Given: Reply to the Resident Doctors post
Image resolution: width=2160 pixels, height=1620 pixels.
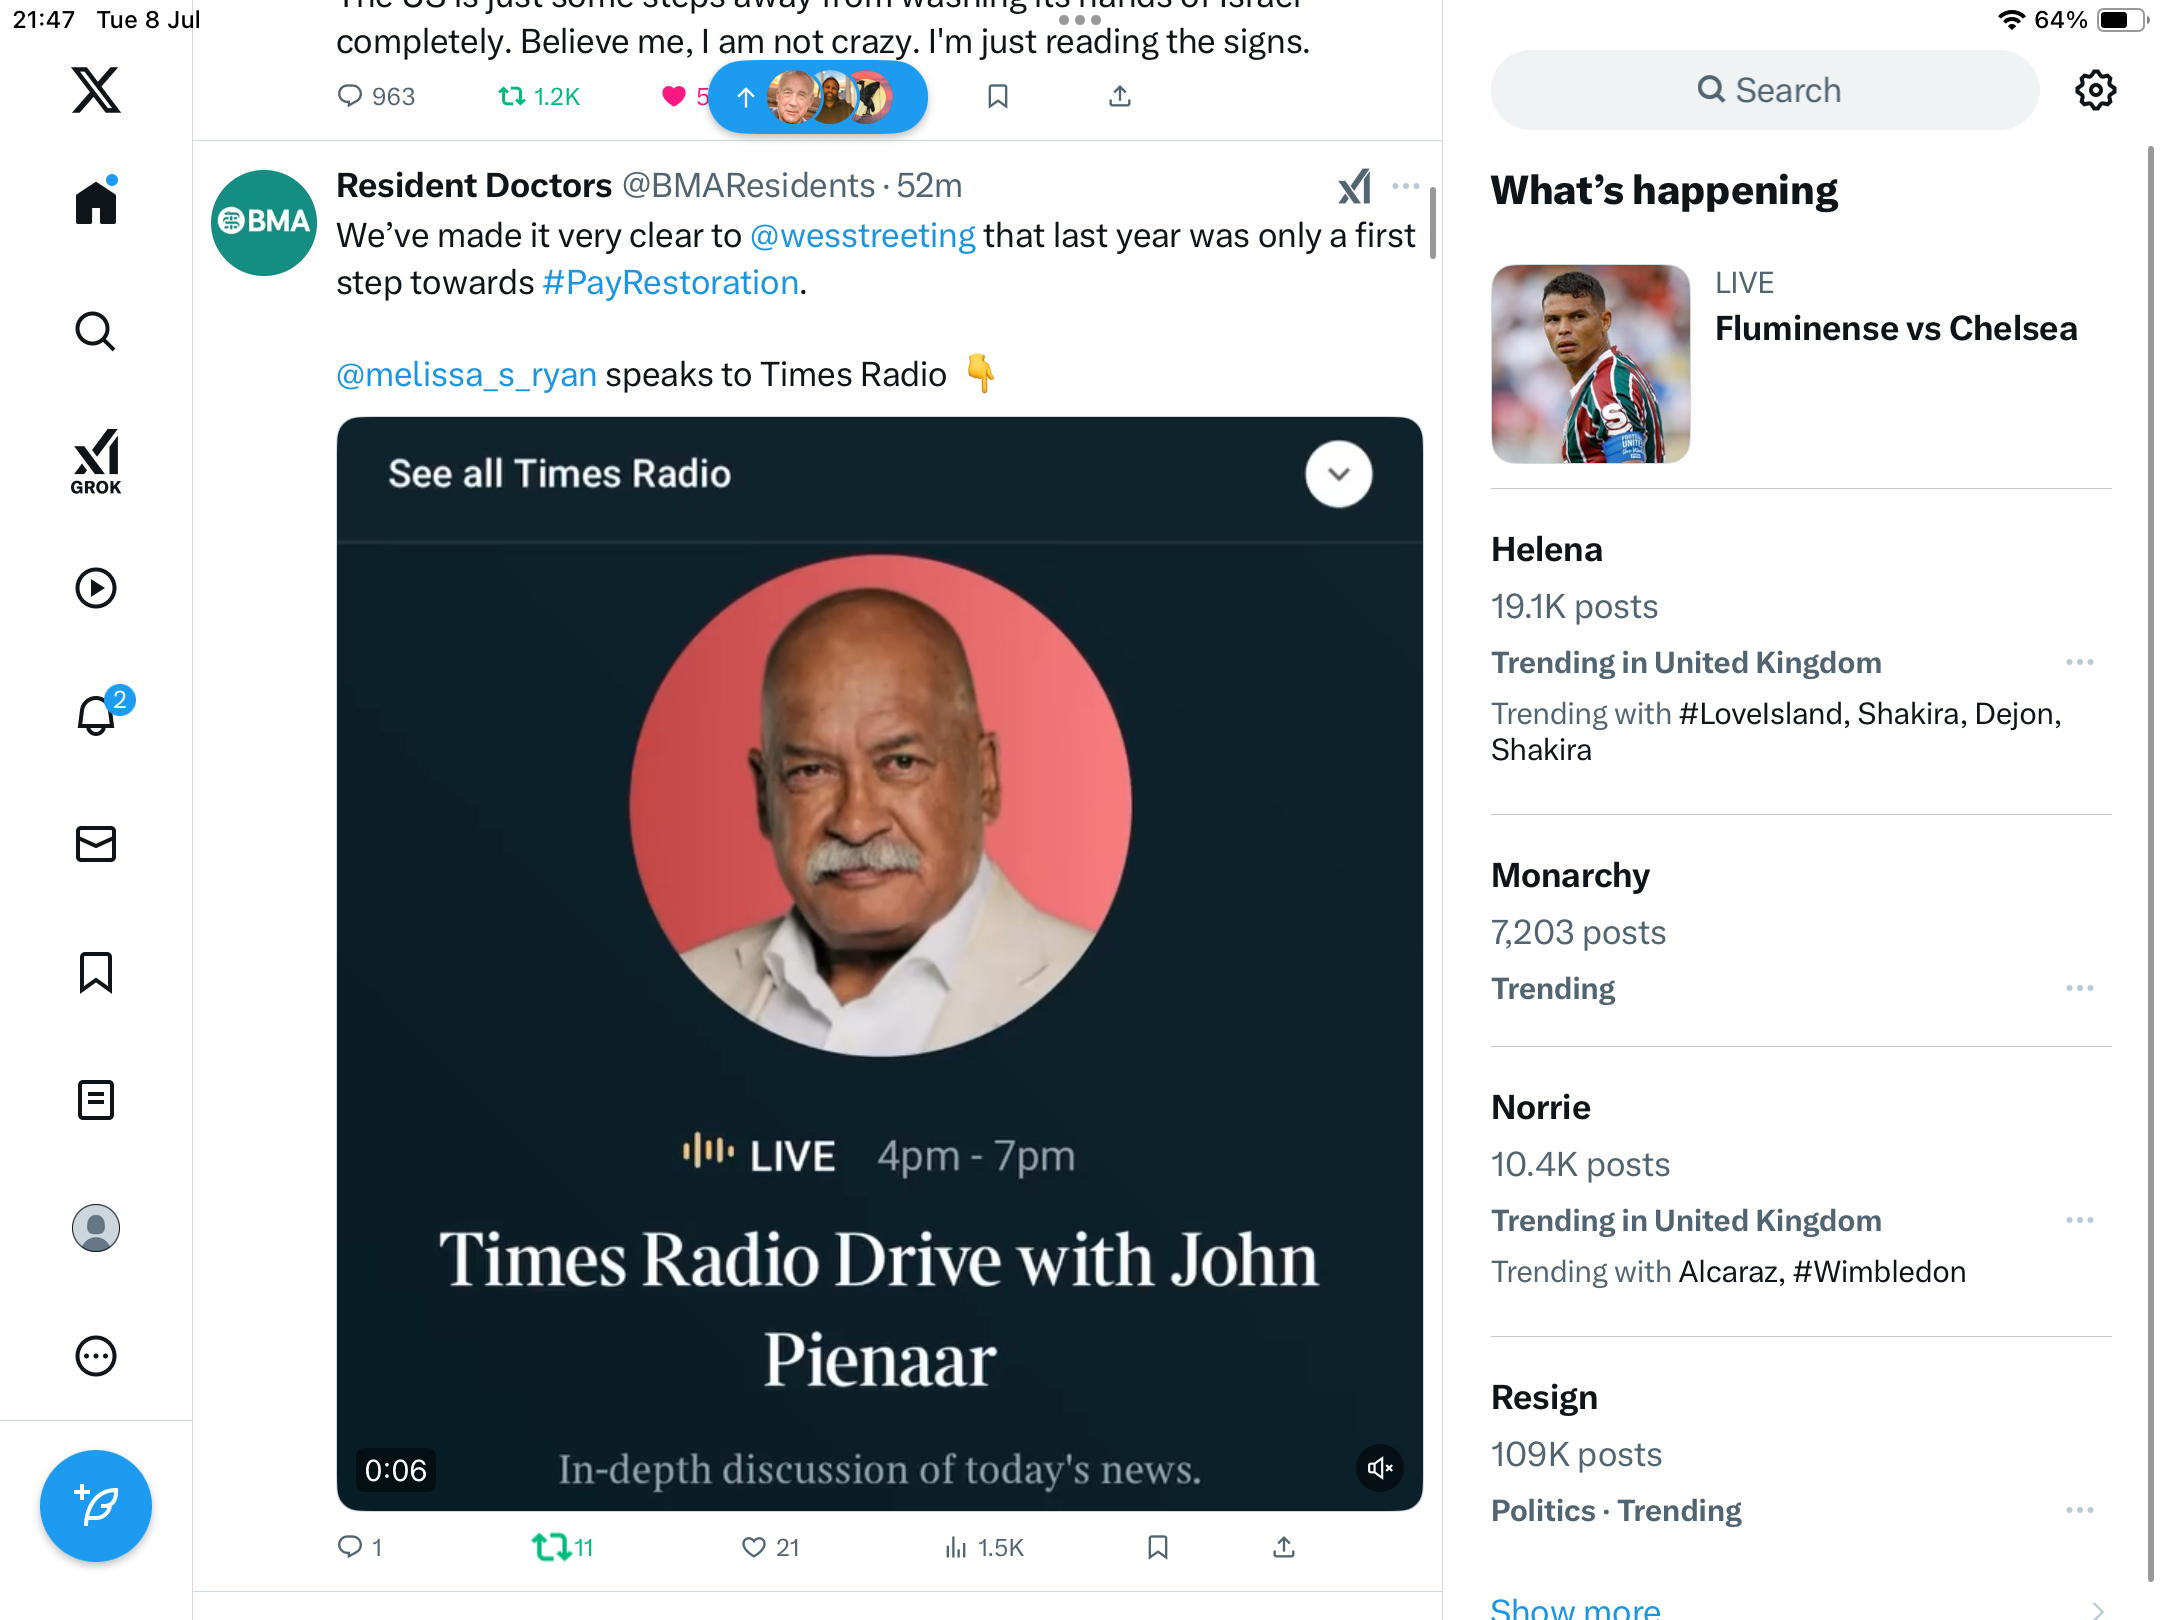Looking at the screenshot, I should 360,1547.
